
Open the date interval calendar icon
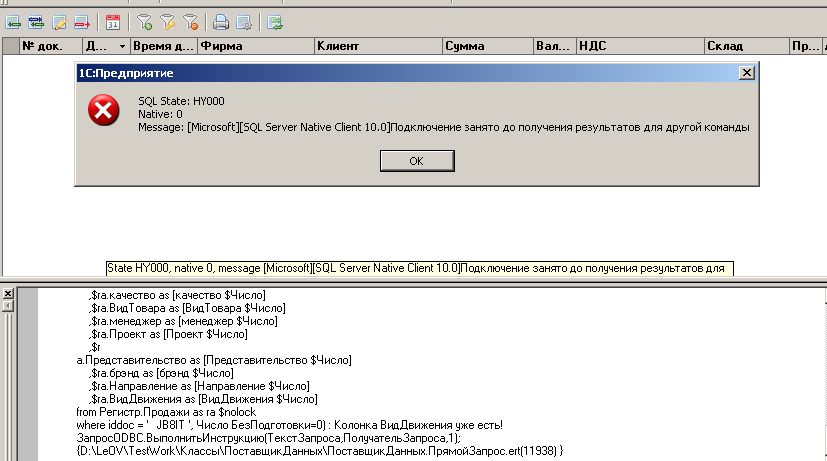click(x=113, y=21)
